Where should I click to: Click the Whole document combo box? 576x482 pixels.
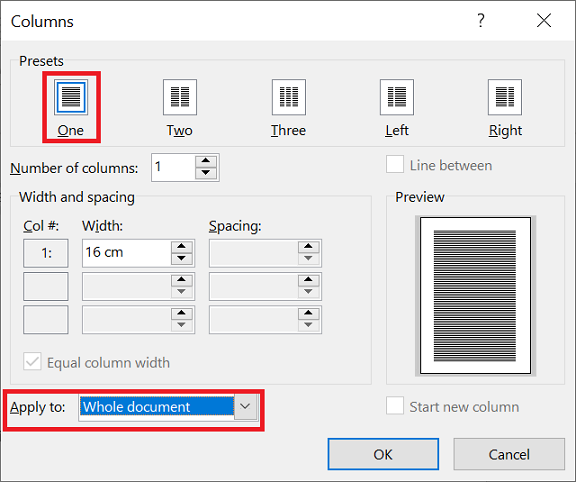[168, 407]
